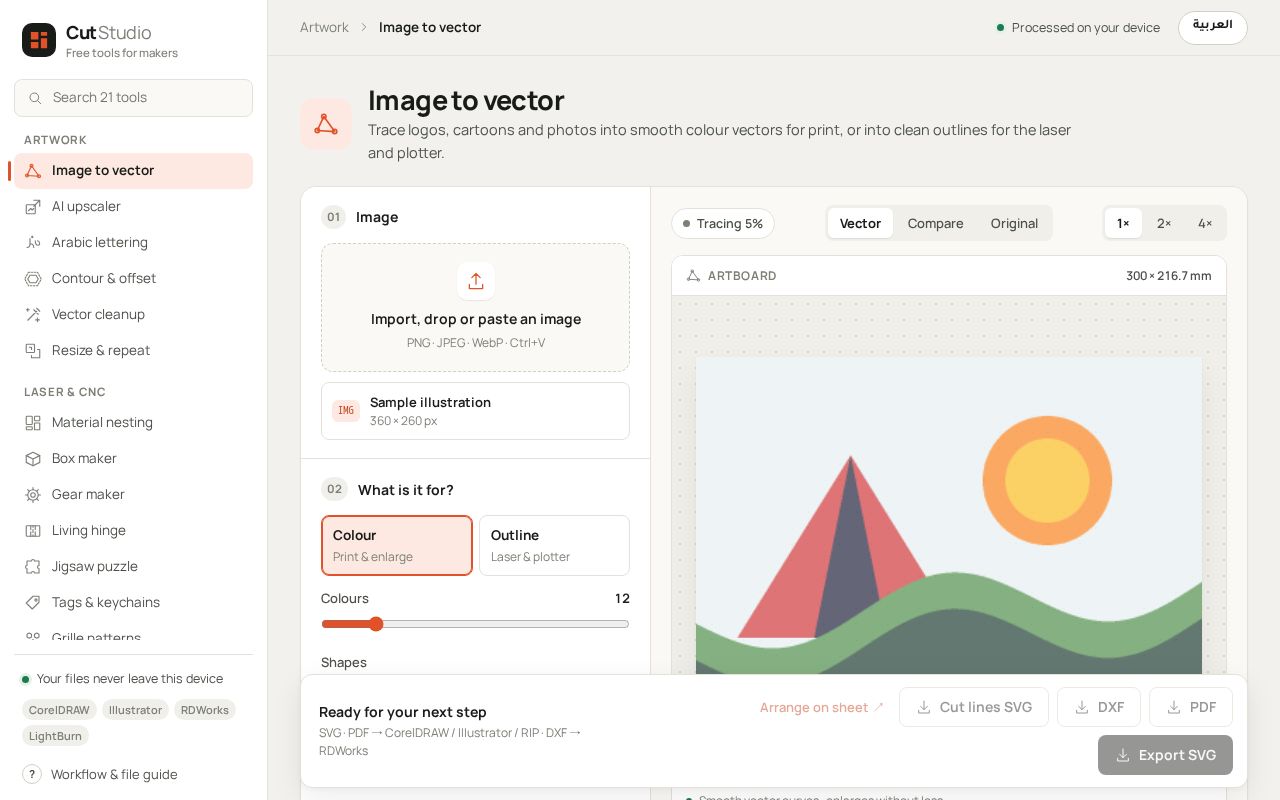Set preview zoom to 1×

tap(1123, 223)
